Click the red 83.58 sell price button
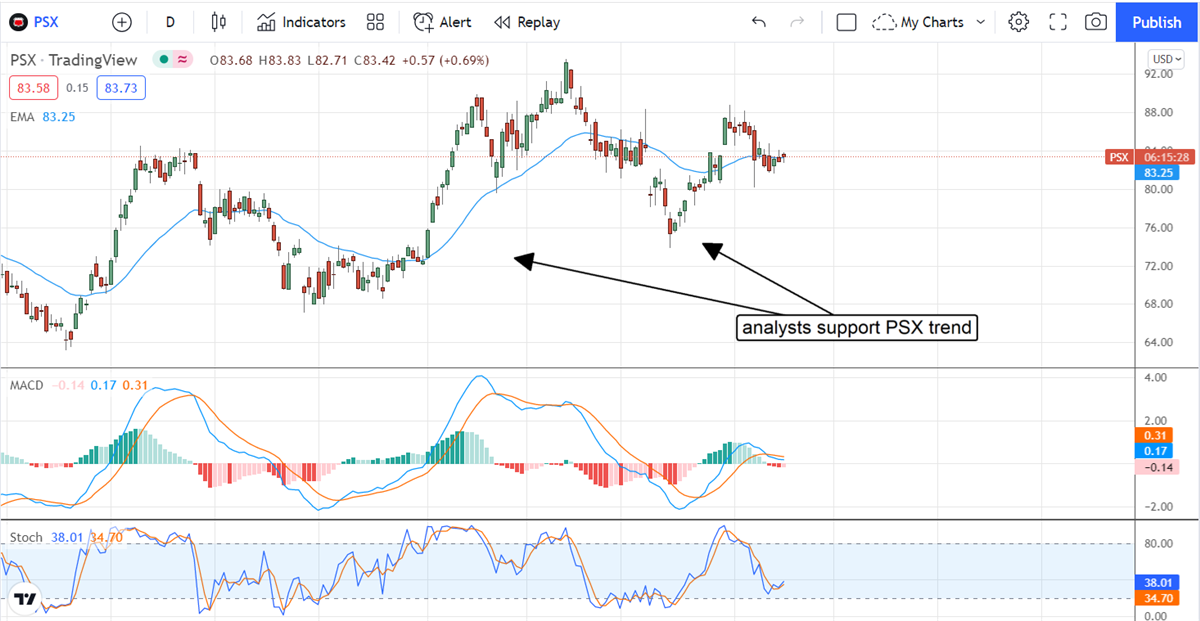 point(34,88)
